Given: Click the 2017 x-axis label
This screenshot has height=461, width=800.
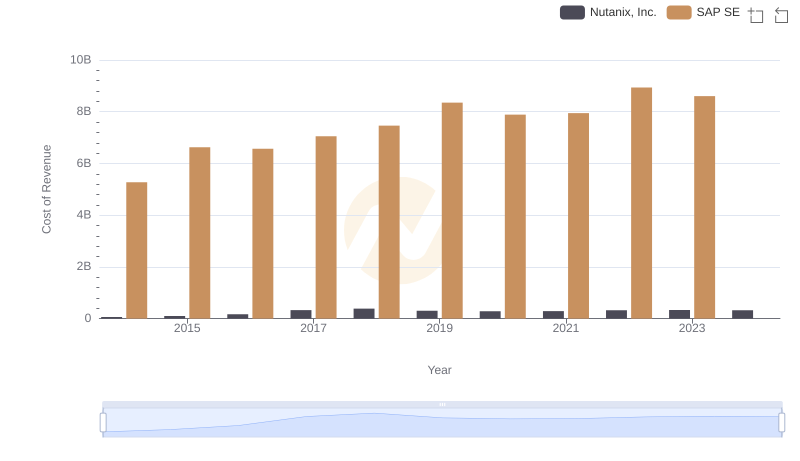Looking at the screenshot, I should 313,328.
